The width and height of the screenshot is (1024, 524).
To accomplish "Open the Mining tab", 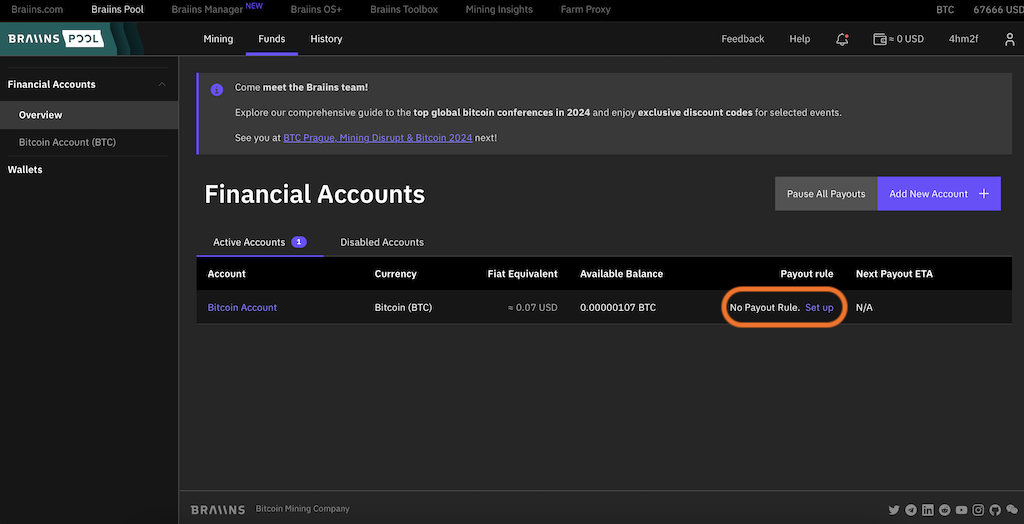I will click(218, 39).
